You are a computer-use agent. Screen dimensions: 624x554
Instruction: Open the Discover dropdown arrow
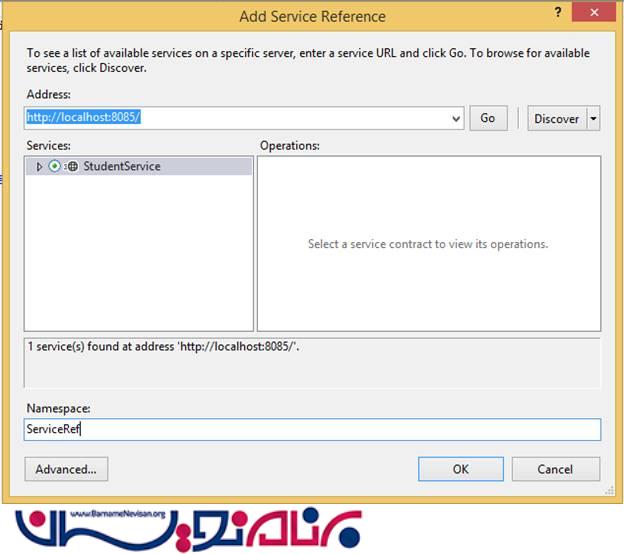point(593,119)
